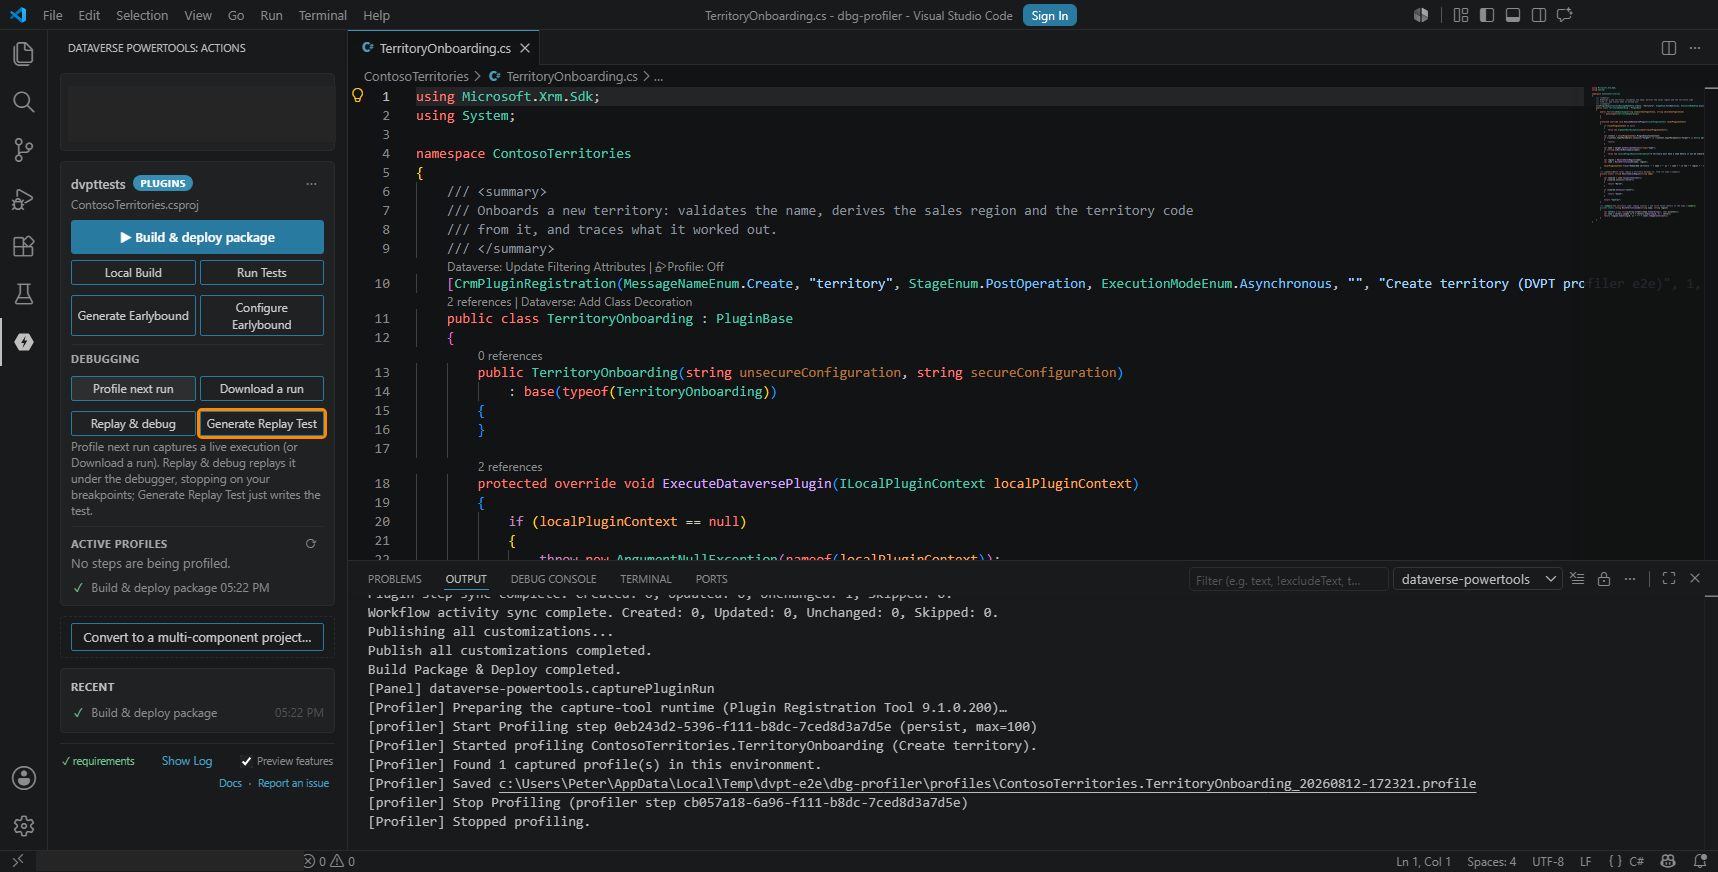This screenshot has width=1718, height=872.
Task: Open the errors and warnings status indicator
Action: point(330,861)
